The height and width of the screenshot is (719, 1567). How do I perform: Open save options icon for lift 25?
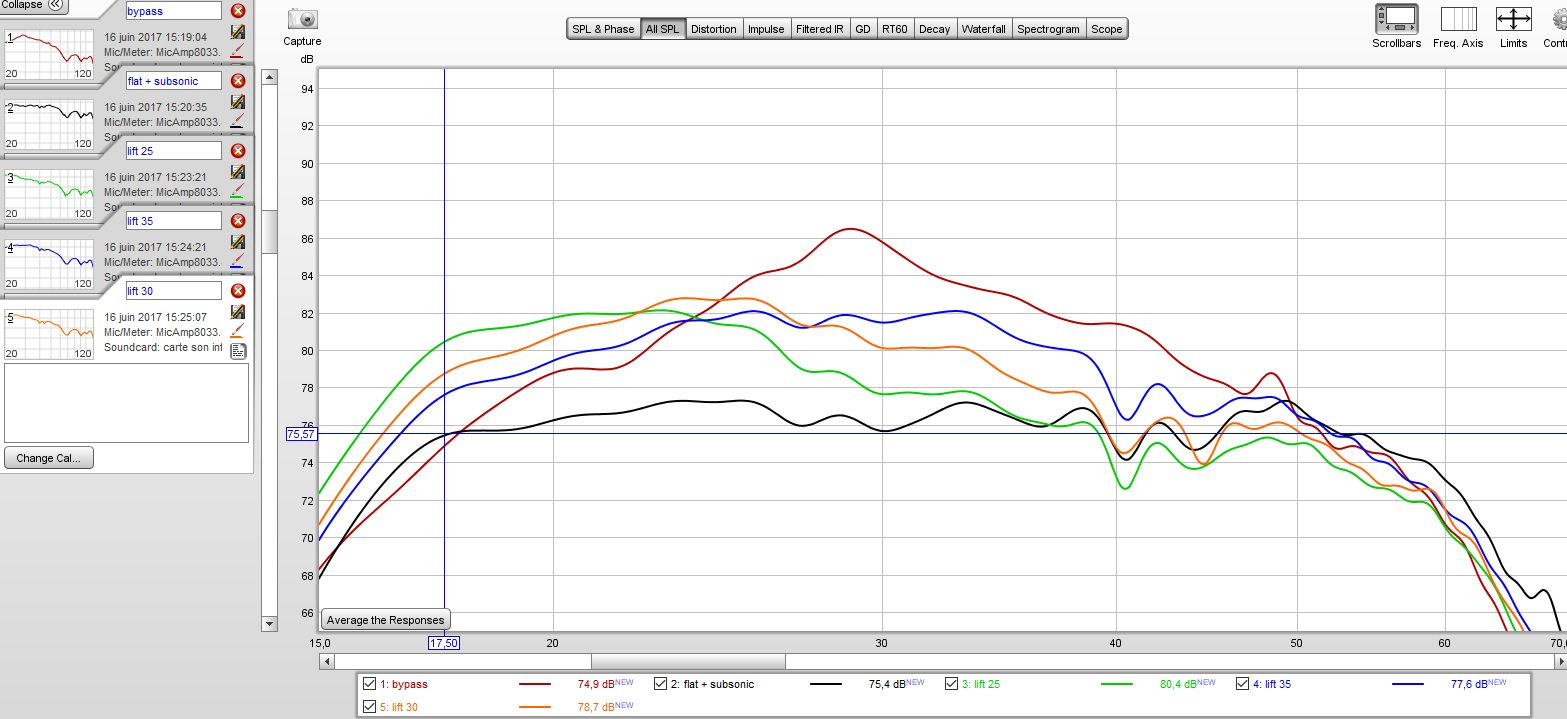pos(238,172)
